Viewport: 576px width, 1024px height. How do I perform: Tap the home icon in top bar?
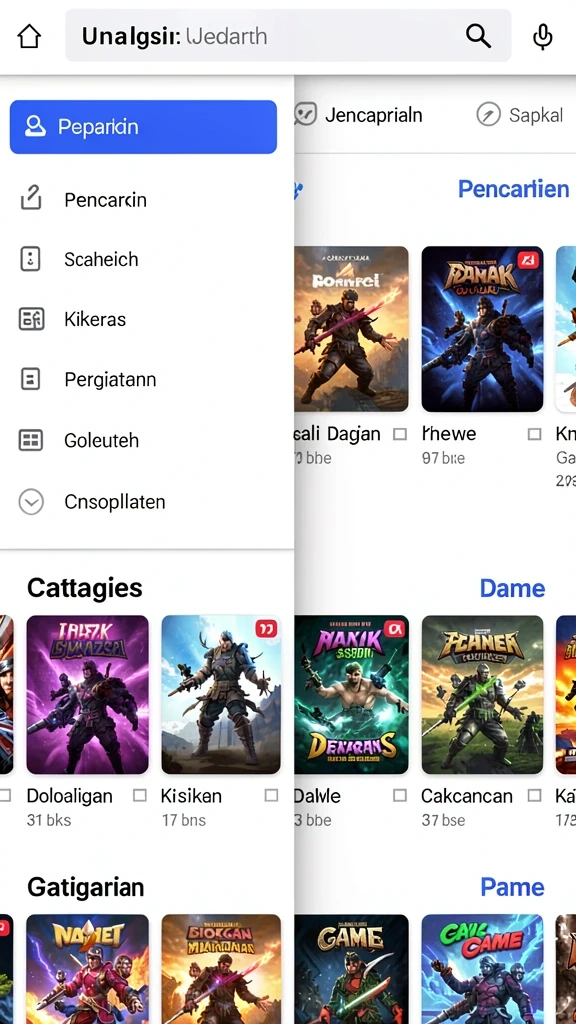click(x=29, y=37)
